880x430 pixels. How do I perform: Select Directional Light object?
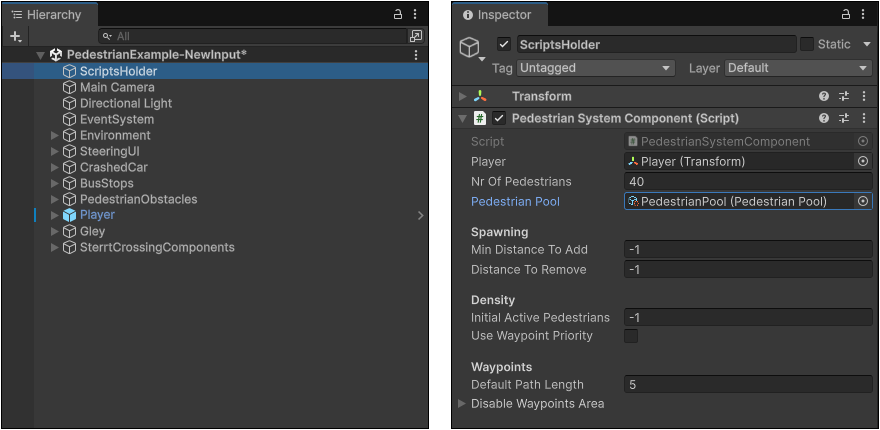click(126, 103)
